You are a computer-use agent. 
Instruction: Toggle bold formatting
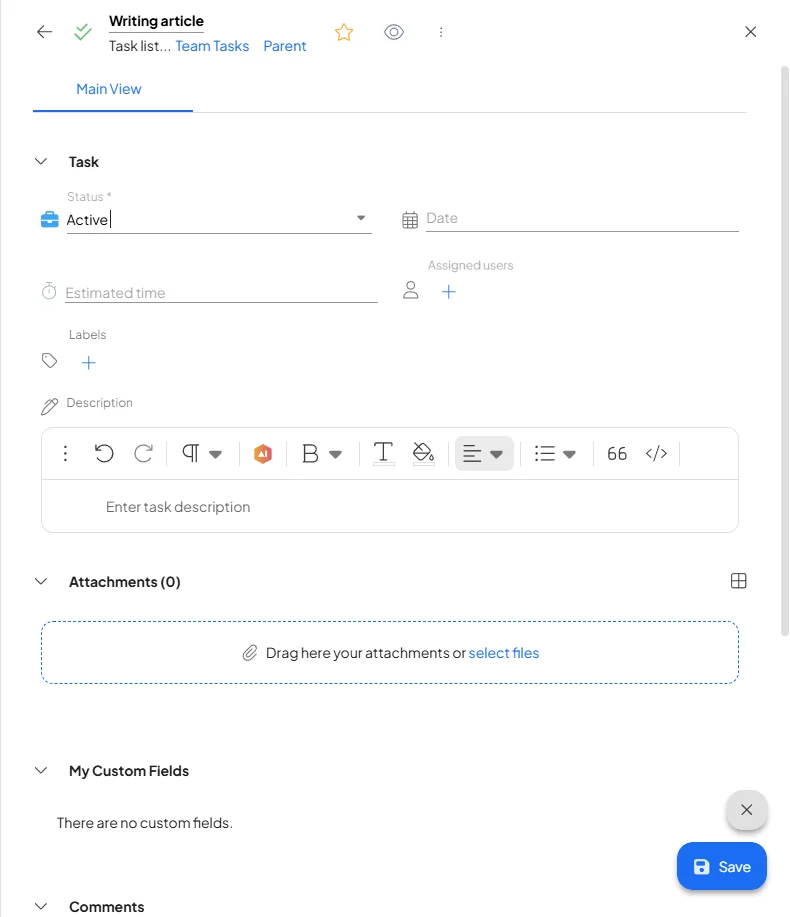310,453
